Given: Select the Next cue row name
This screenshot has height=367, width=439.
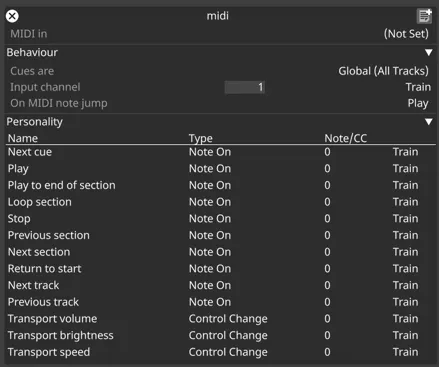Looking at the screenshot, I should coord(30,152).
